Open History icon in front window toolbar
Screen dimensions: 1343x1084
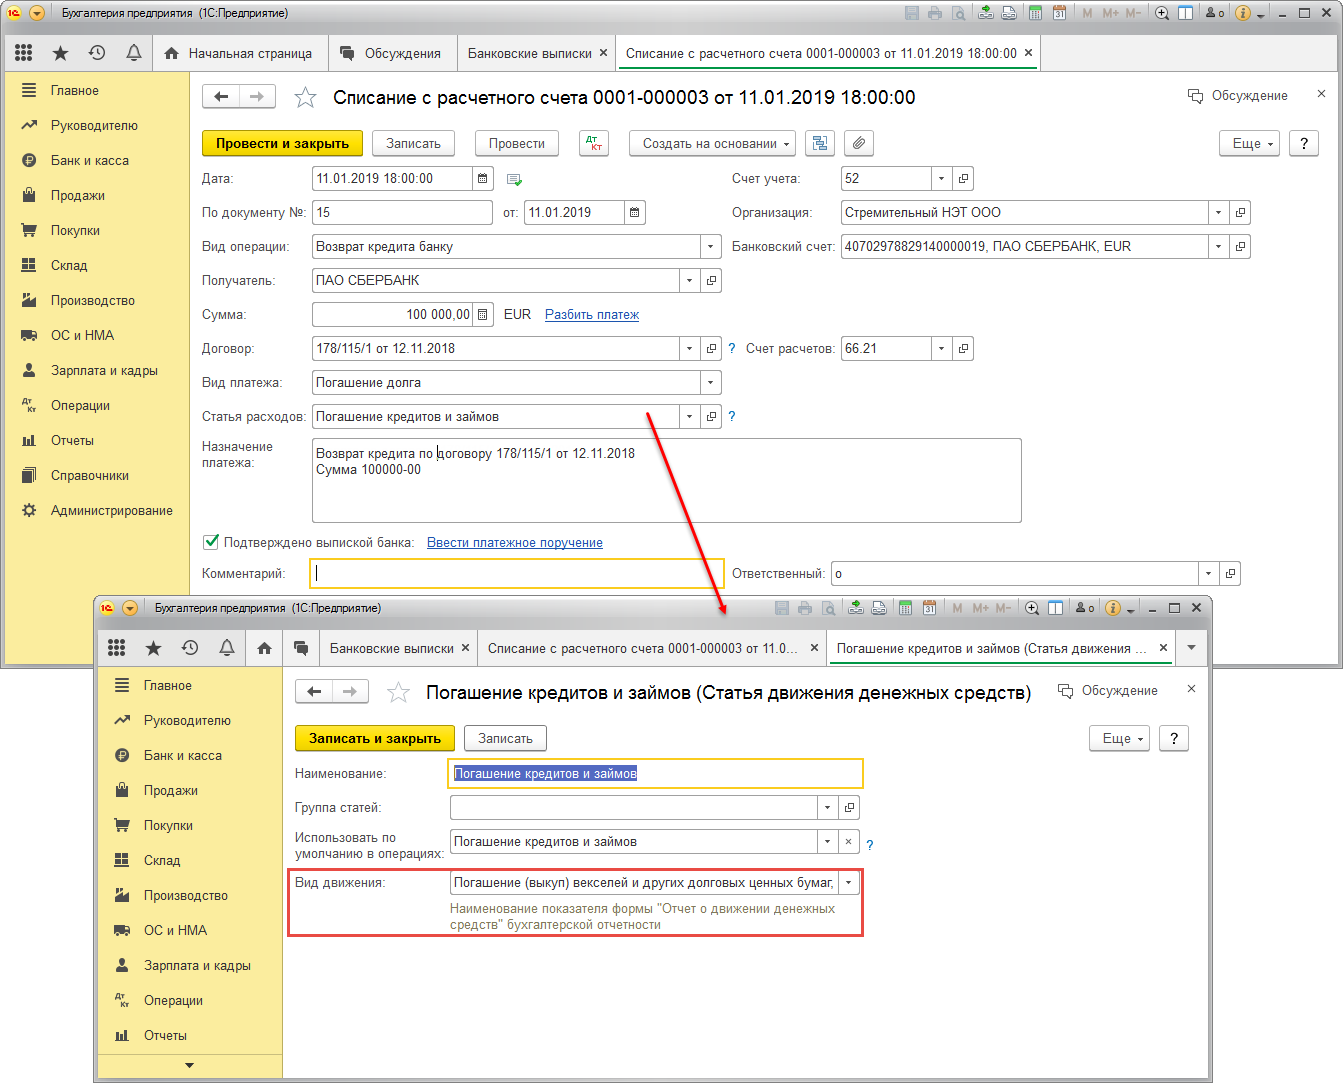190,648
